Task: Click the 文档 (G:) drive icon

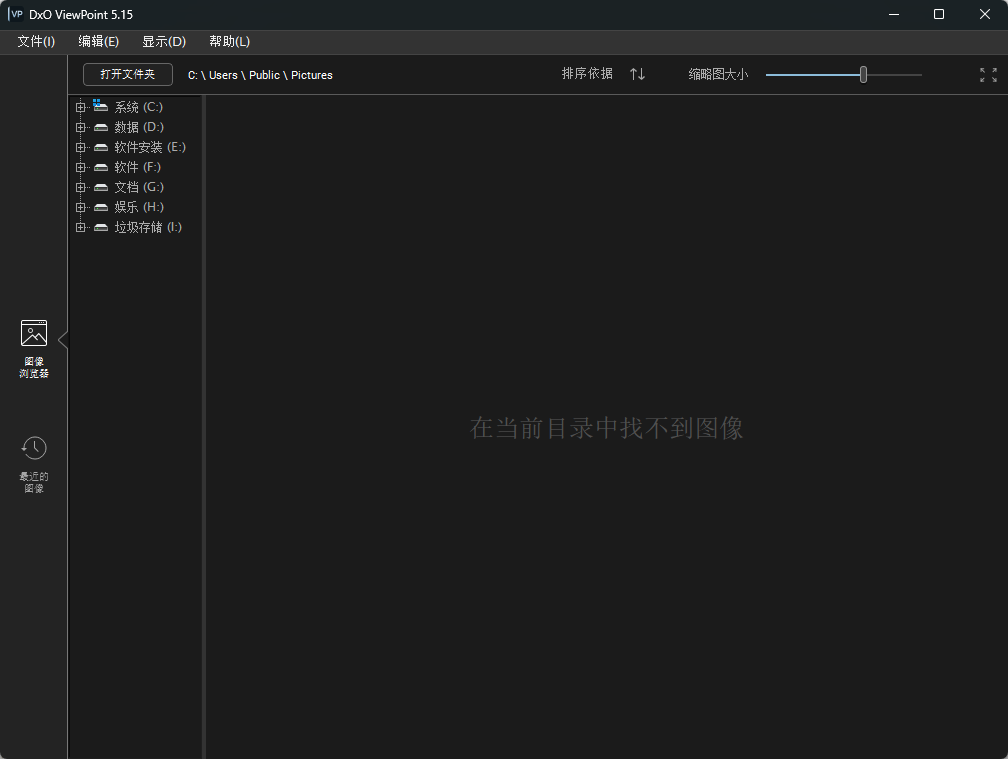Action: pyautogui.click(x=101, y=187)
